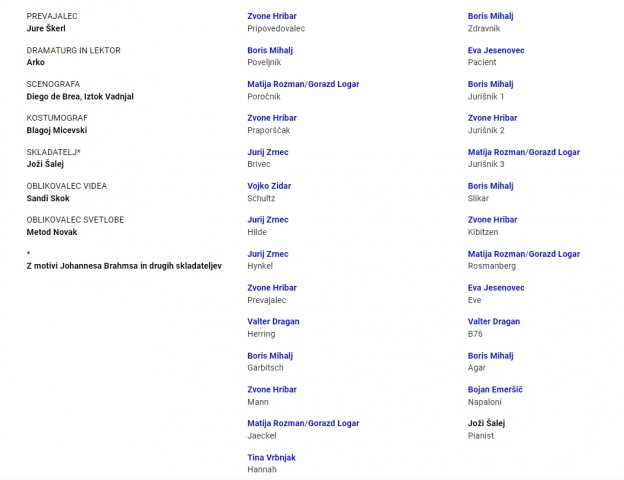The image size is (624, 480).
Task: Open Valter Dragan link above B76
Action: pyautogui.click(x=493, y=322)
